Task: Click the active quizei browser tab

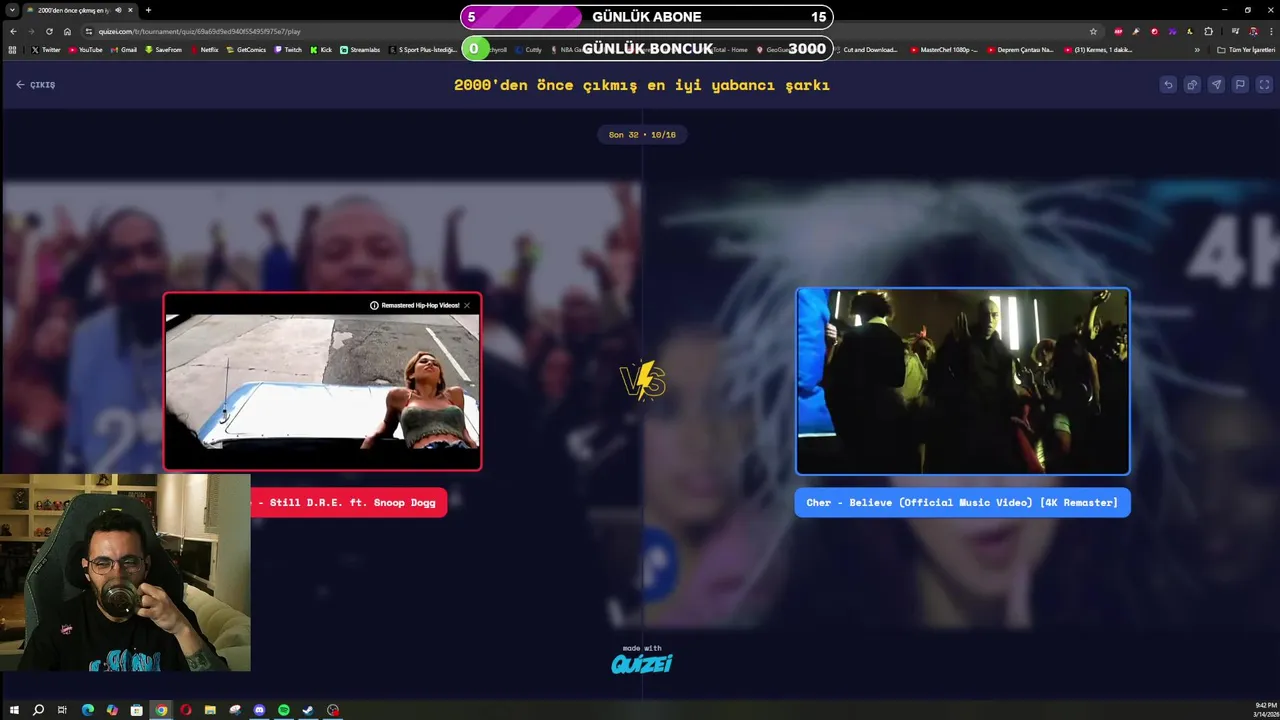Action: 80,10
